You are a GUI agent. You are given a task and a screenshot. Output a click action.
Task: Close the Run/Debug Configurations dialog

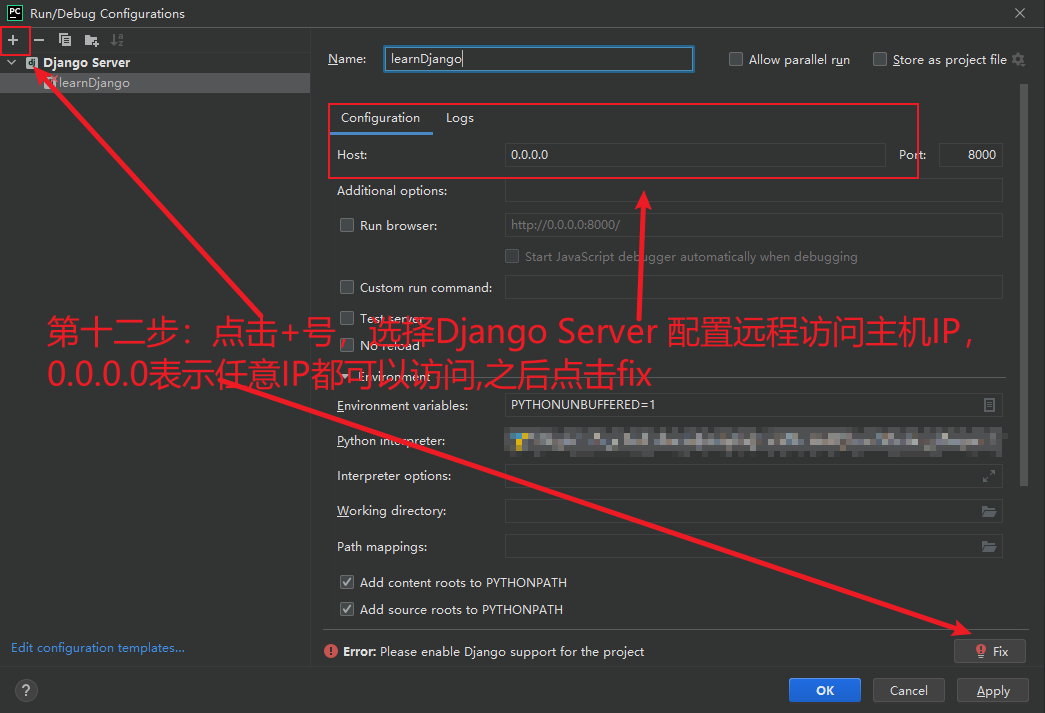[1020, 13]
